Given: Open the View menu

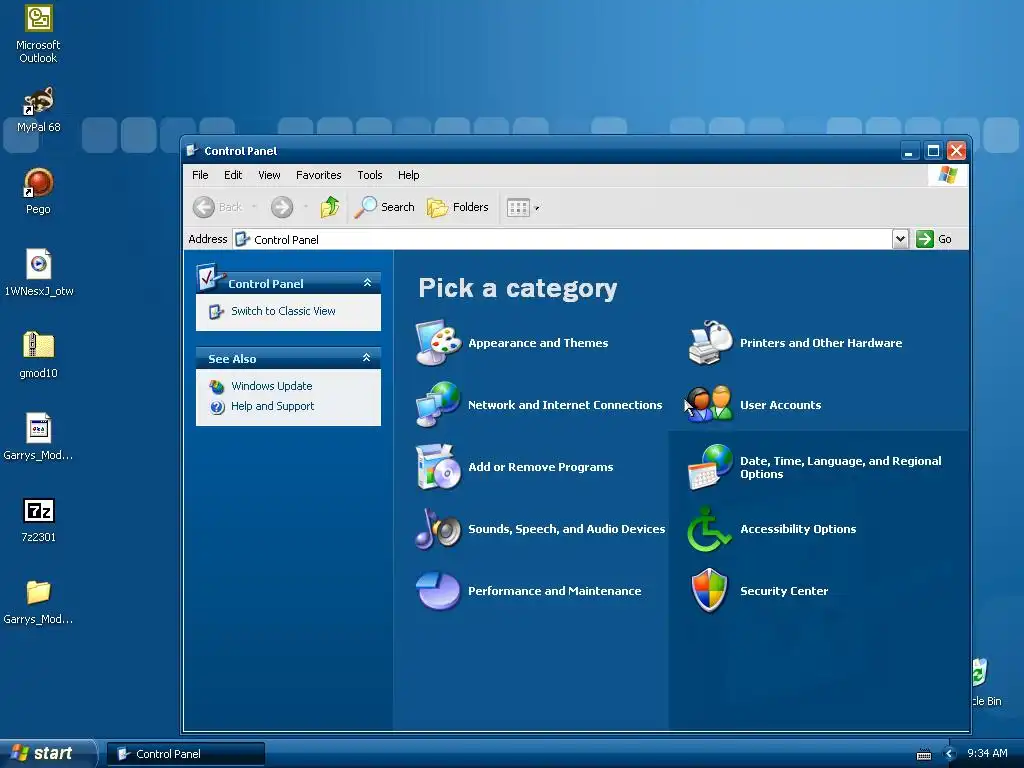Looking at the screenshot, I should [269, 175].
